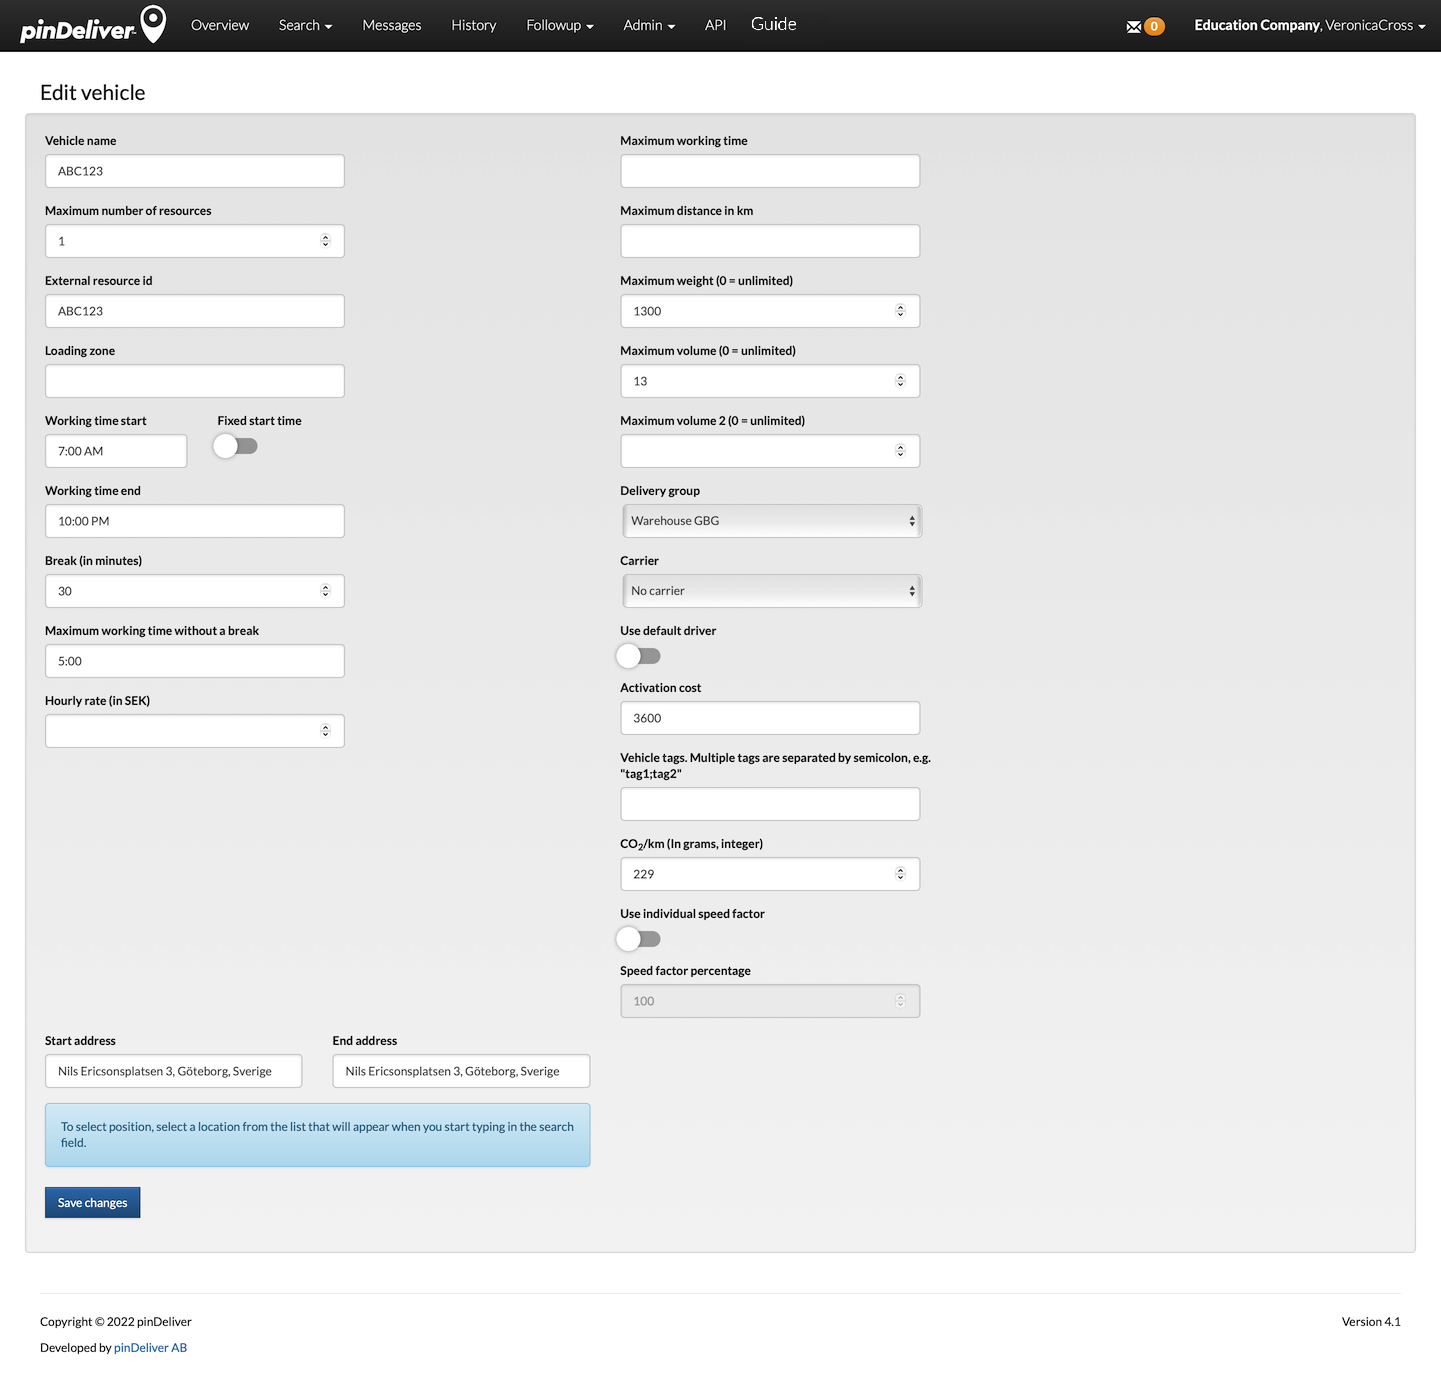Click the Maximum volume stepper arrows showing 13

click(x=900, y=381)
